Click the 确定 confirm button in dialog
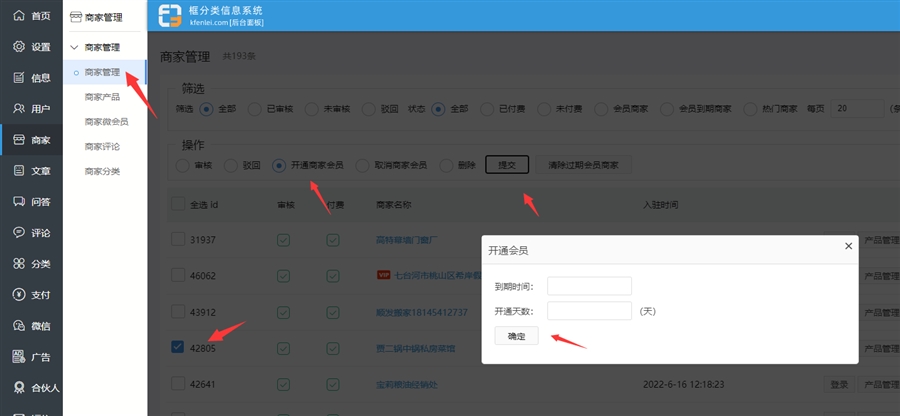Viewport: 900px width, 416px height. [x=516, y=336]
